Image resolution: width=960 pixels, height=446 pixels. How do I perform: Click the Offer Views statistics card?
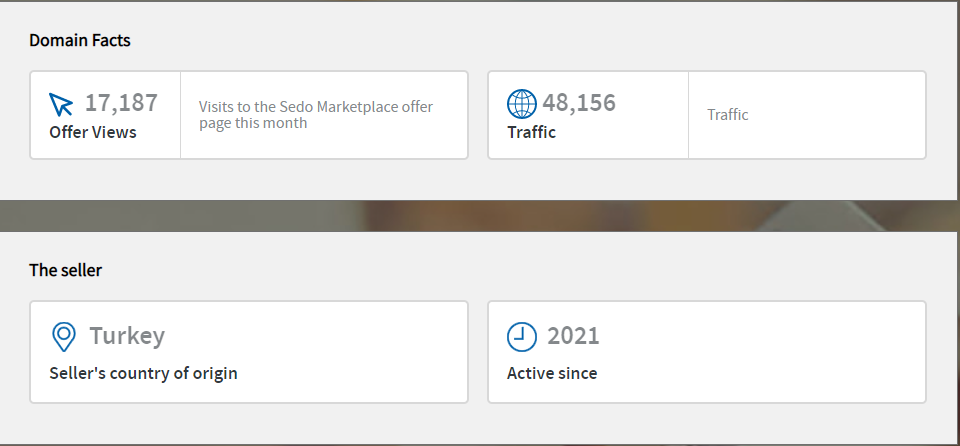click(249, 115)
